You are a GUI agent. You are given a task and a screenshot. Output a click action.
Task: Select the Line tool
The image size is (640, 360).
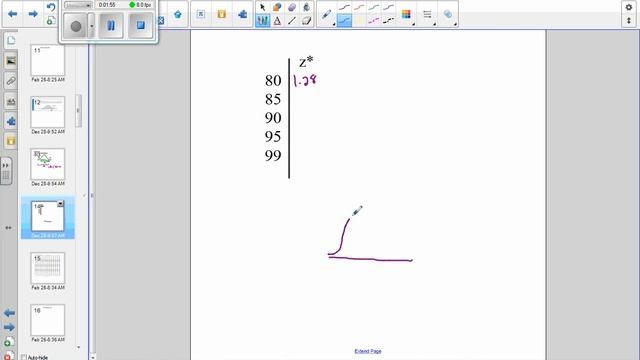pyautogui.click(x=292, y=20)
